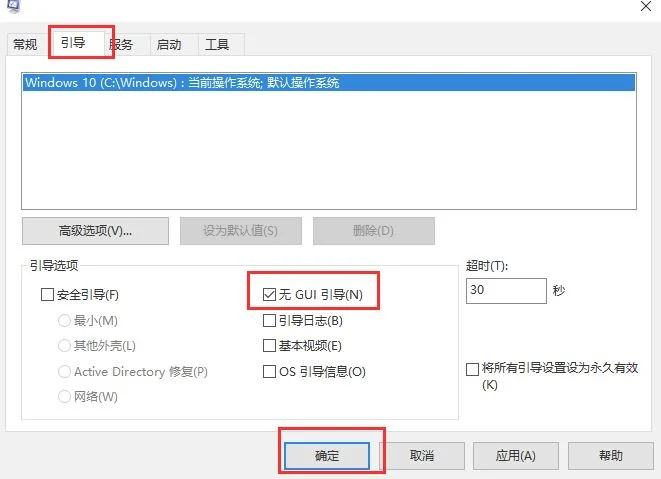
Task: Click the system configuration title bar icon
Action: (x=13, y=5)
